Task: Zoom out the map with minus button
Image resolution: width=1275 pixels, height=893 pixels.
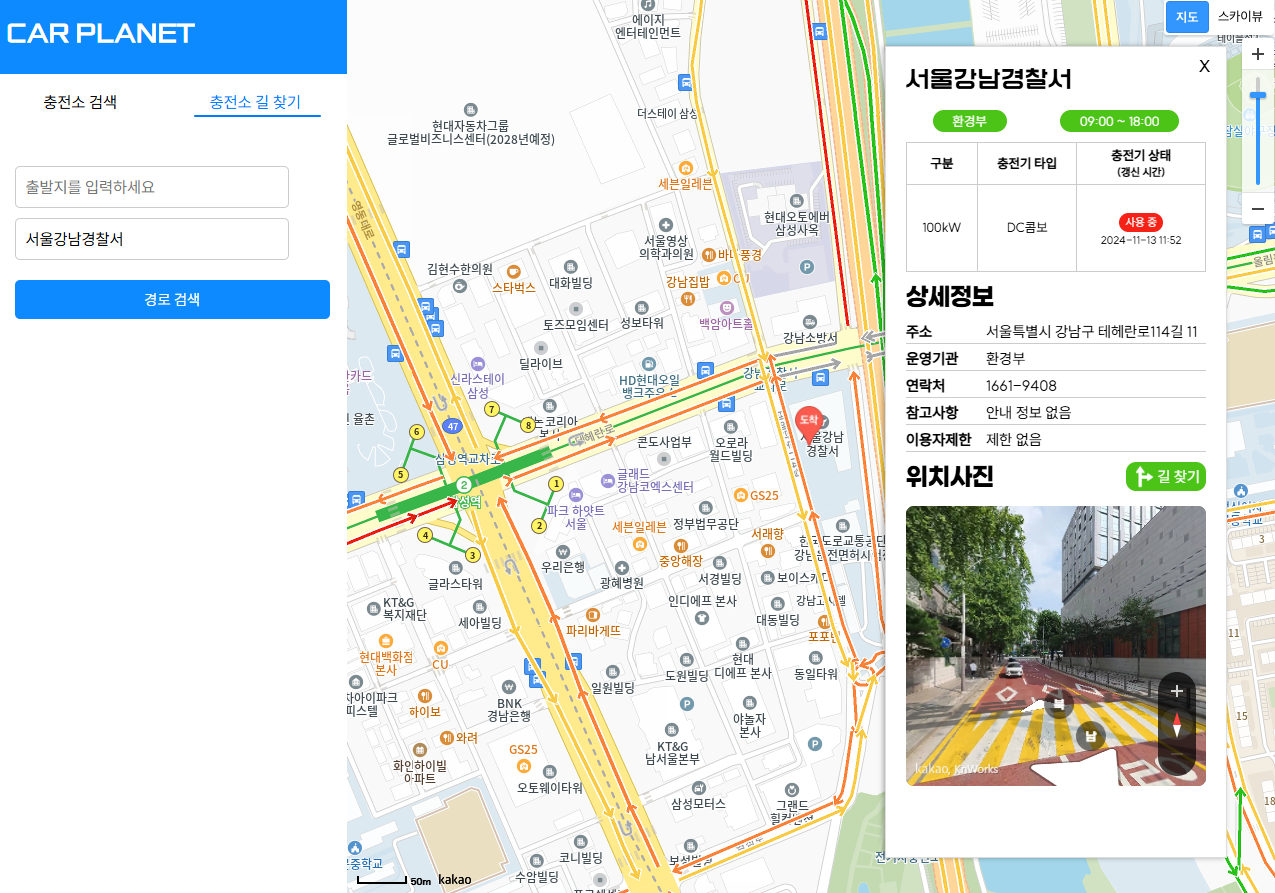Action: point(1258,208)
